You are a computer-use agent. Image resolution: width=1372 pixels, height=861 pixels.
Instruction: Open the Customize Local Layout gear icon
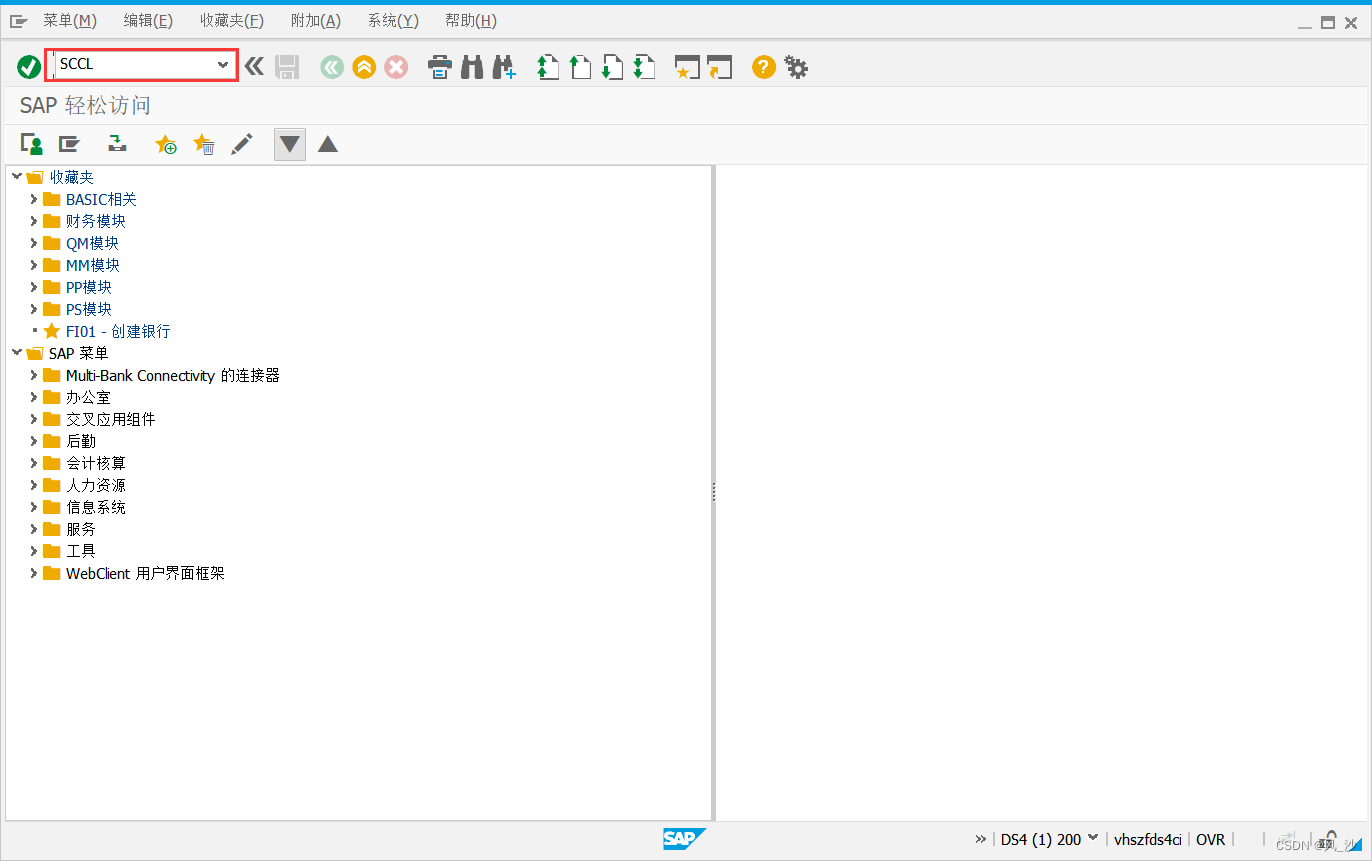coord(796,67)
